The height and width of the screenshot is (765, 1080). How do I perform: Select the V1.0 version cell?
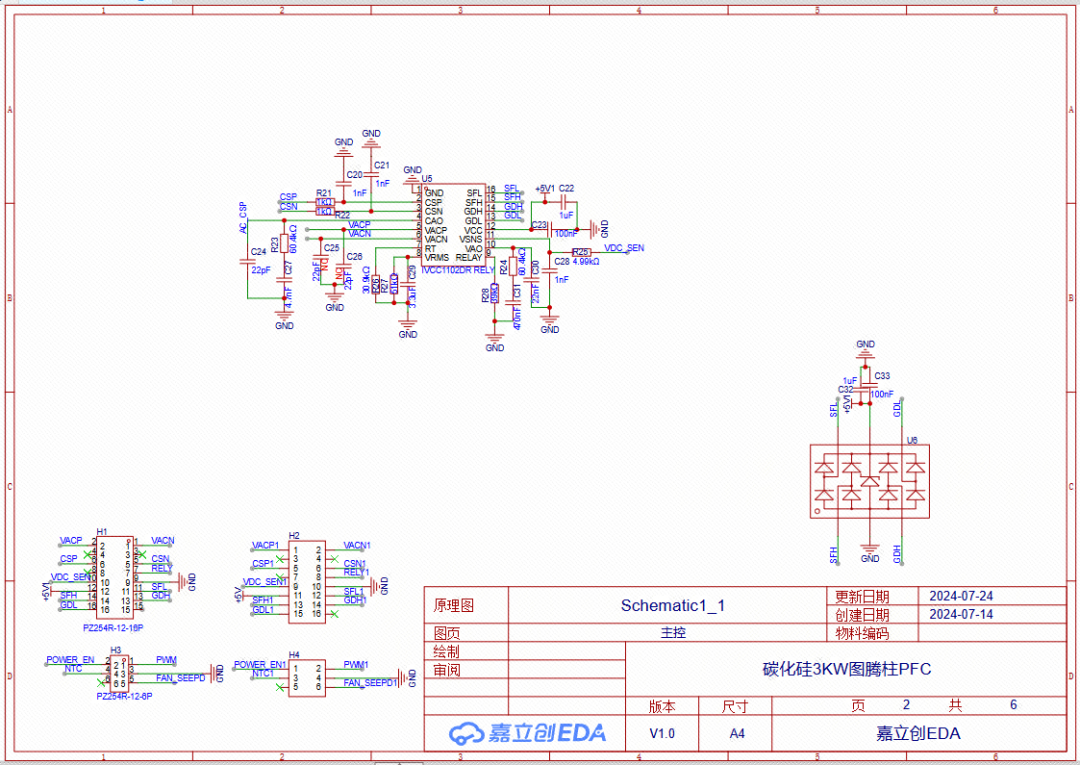click(x=662, y=733)
